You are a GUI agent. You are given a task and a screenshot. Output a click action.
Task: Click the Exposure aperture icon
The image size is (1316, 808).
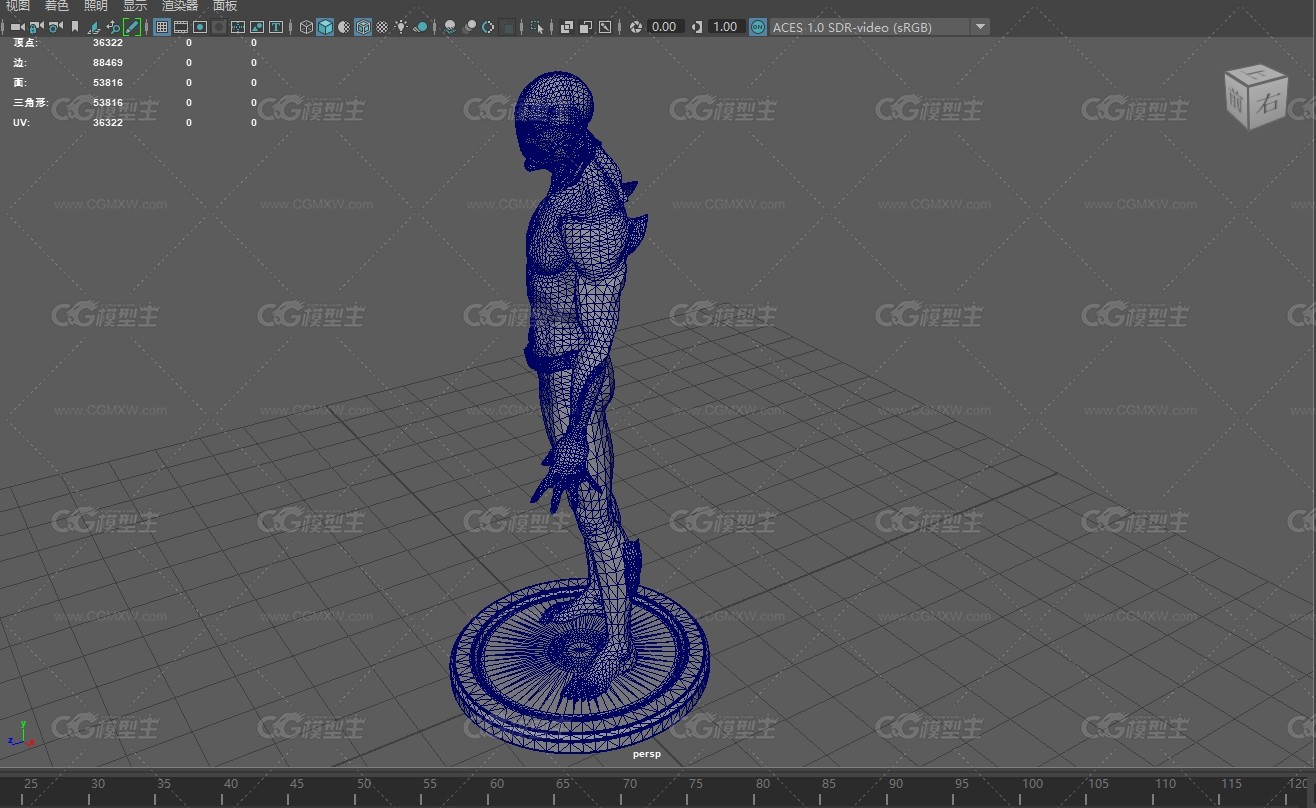click(636, 27)
